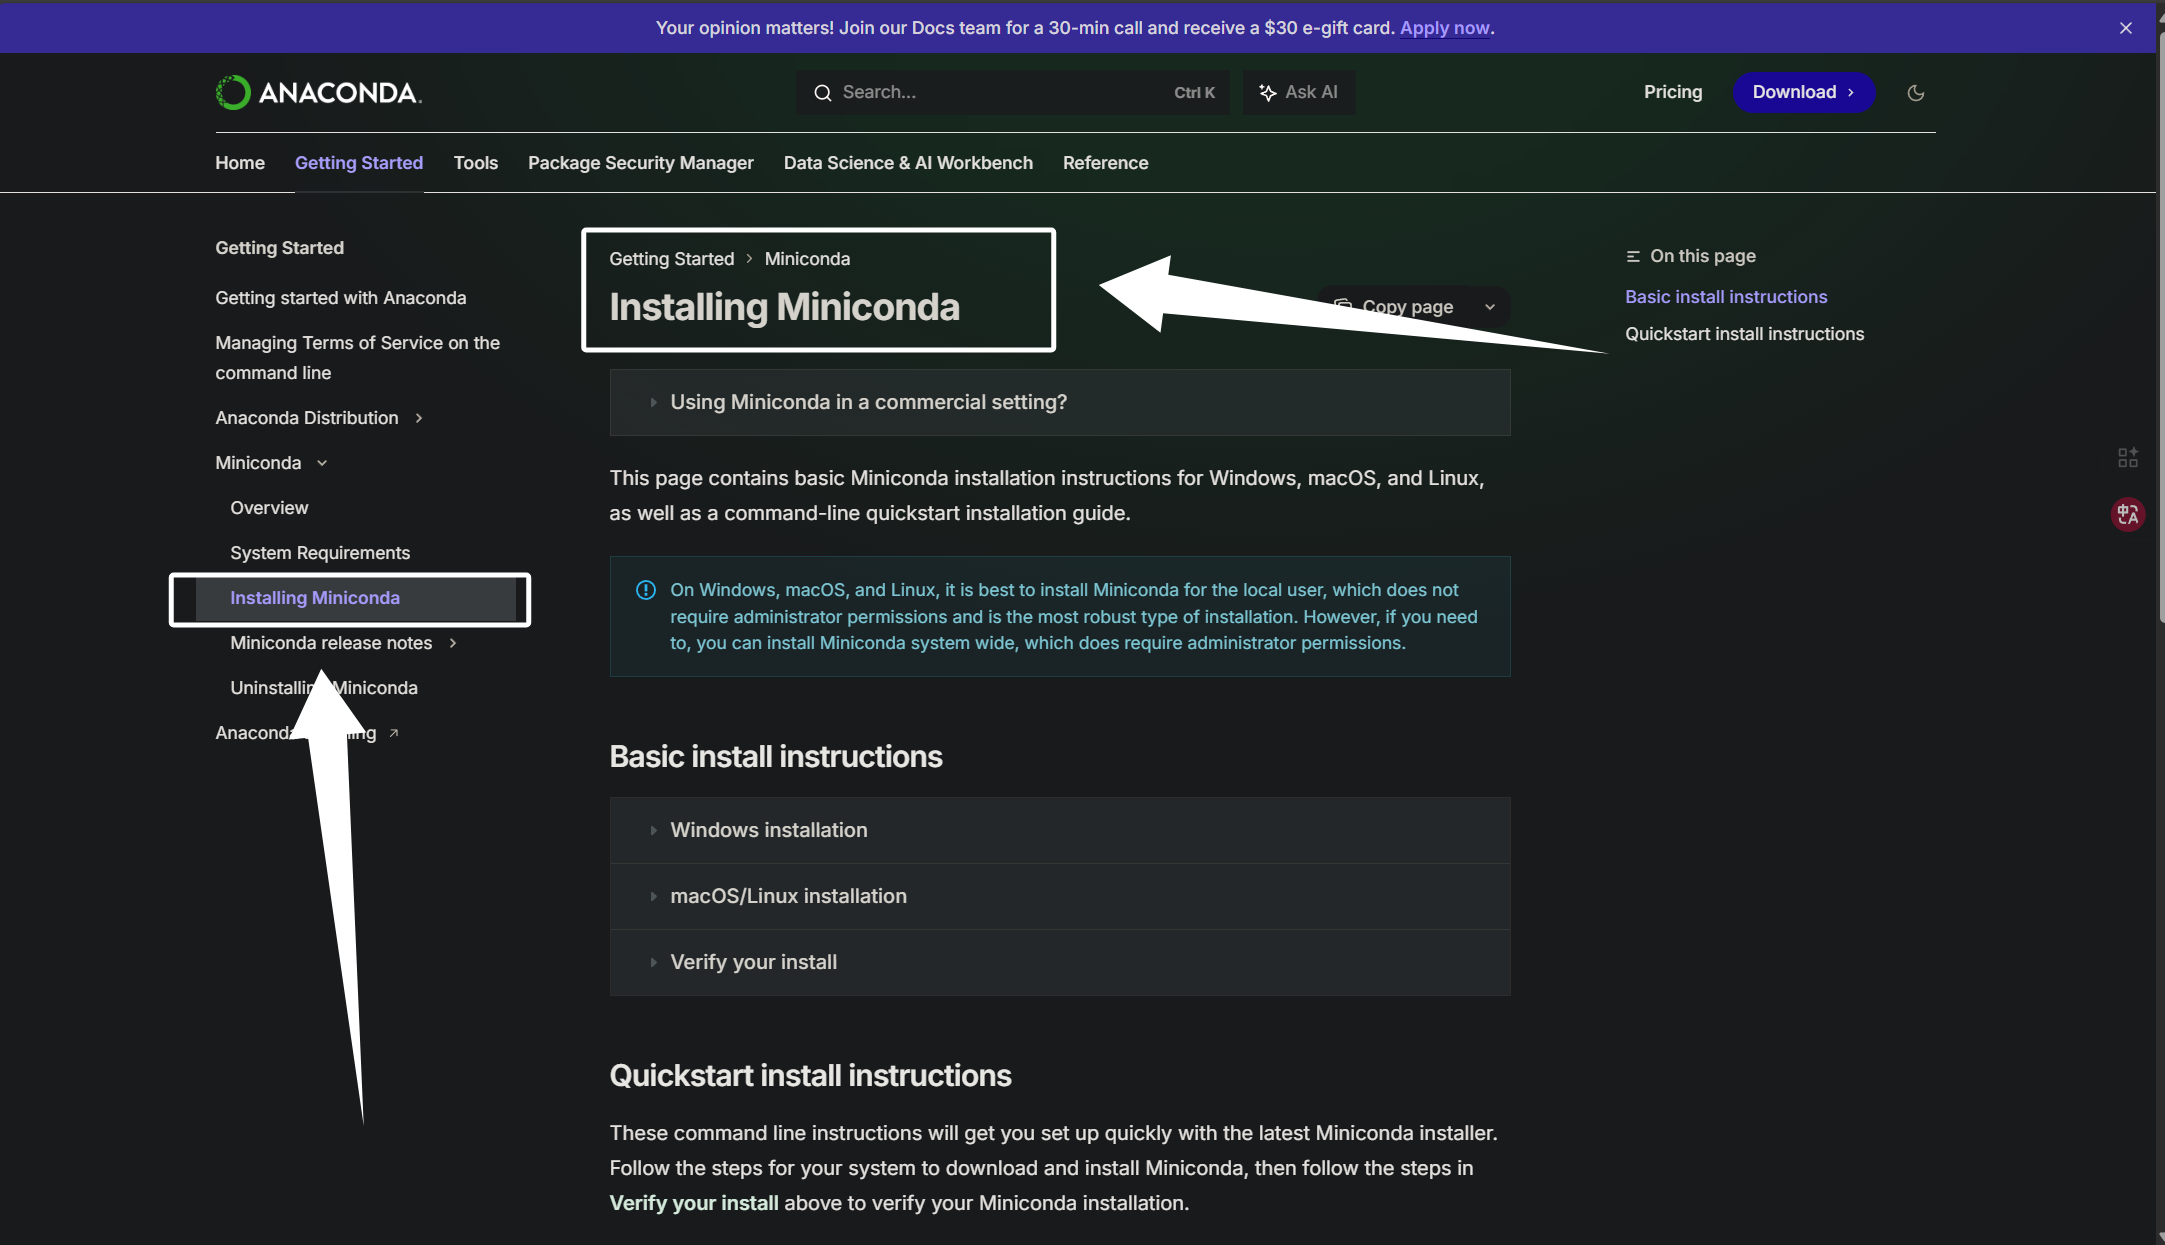2165x1245 pixels.
Task: Expand Miniconda release notes chevron
Action: [453, 643]
